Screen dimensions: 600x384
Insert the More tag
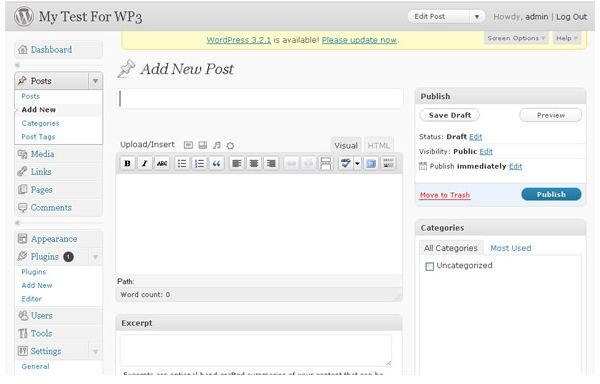click(326, 163)
